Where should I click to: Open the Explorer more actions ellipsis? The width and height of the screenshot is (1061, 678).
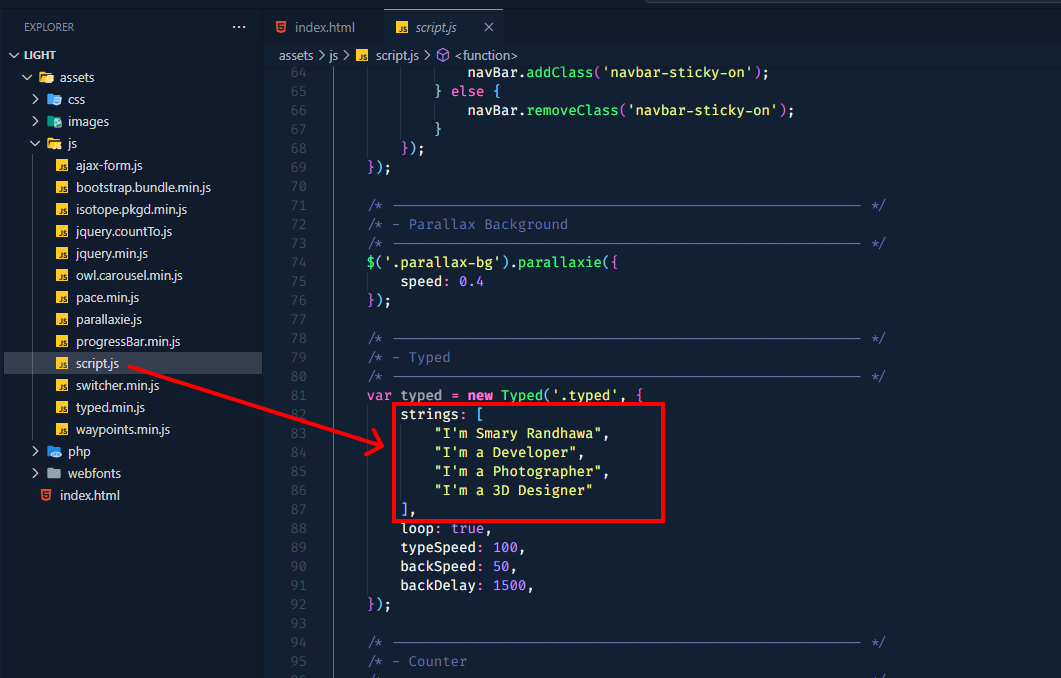point(239,27)
